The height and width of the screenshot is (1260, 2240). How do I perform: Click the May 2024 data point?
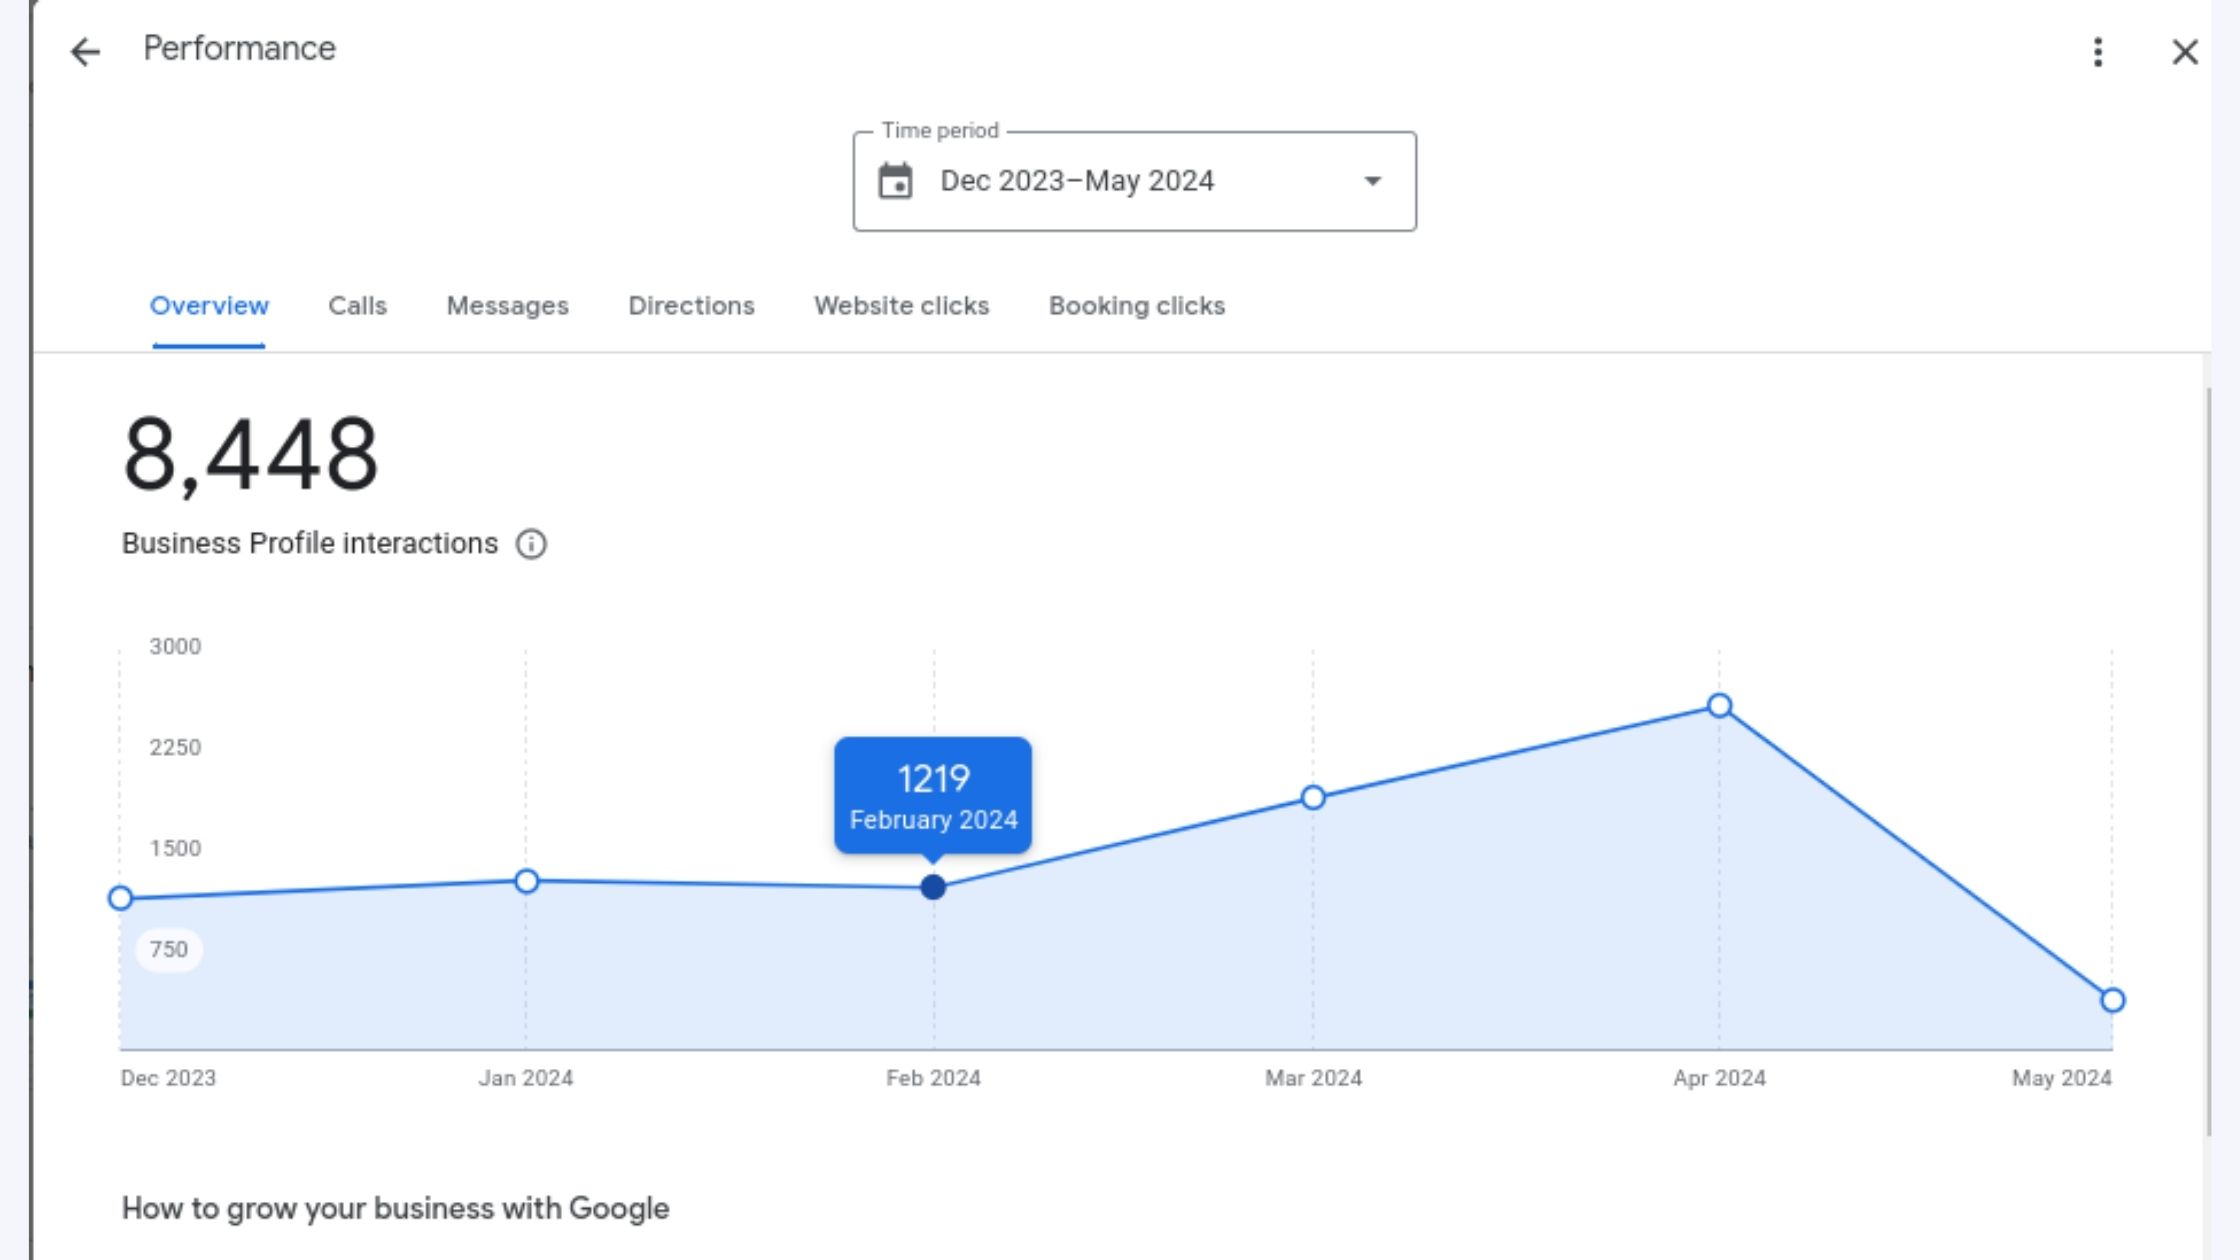pos(2112,1000)
